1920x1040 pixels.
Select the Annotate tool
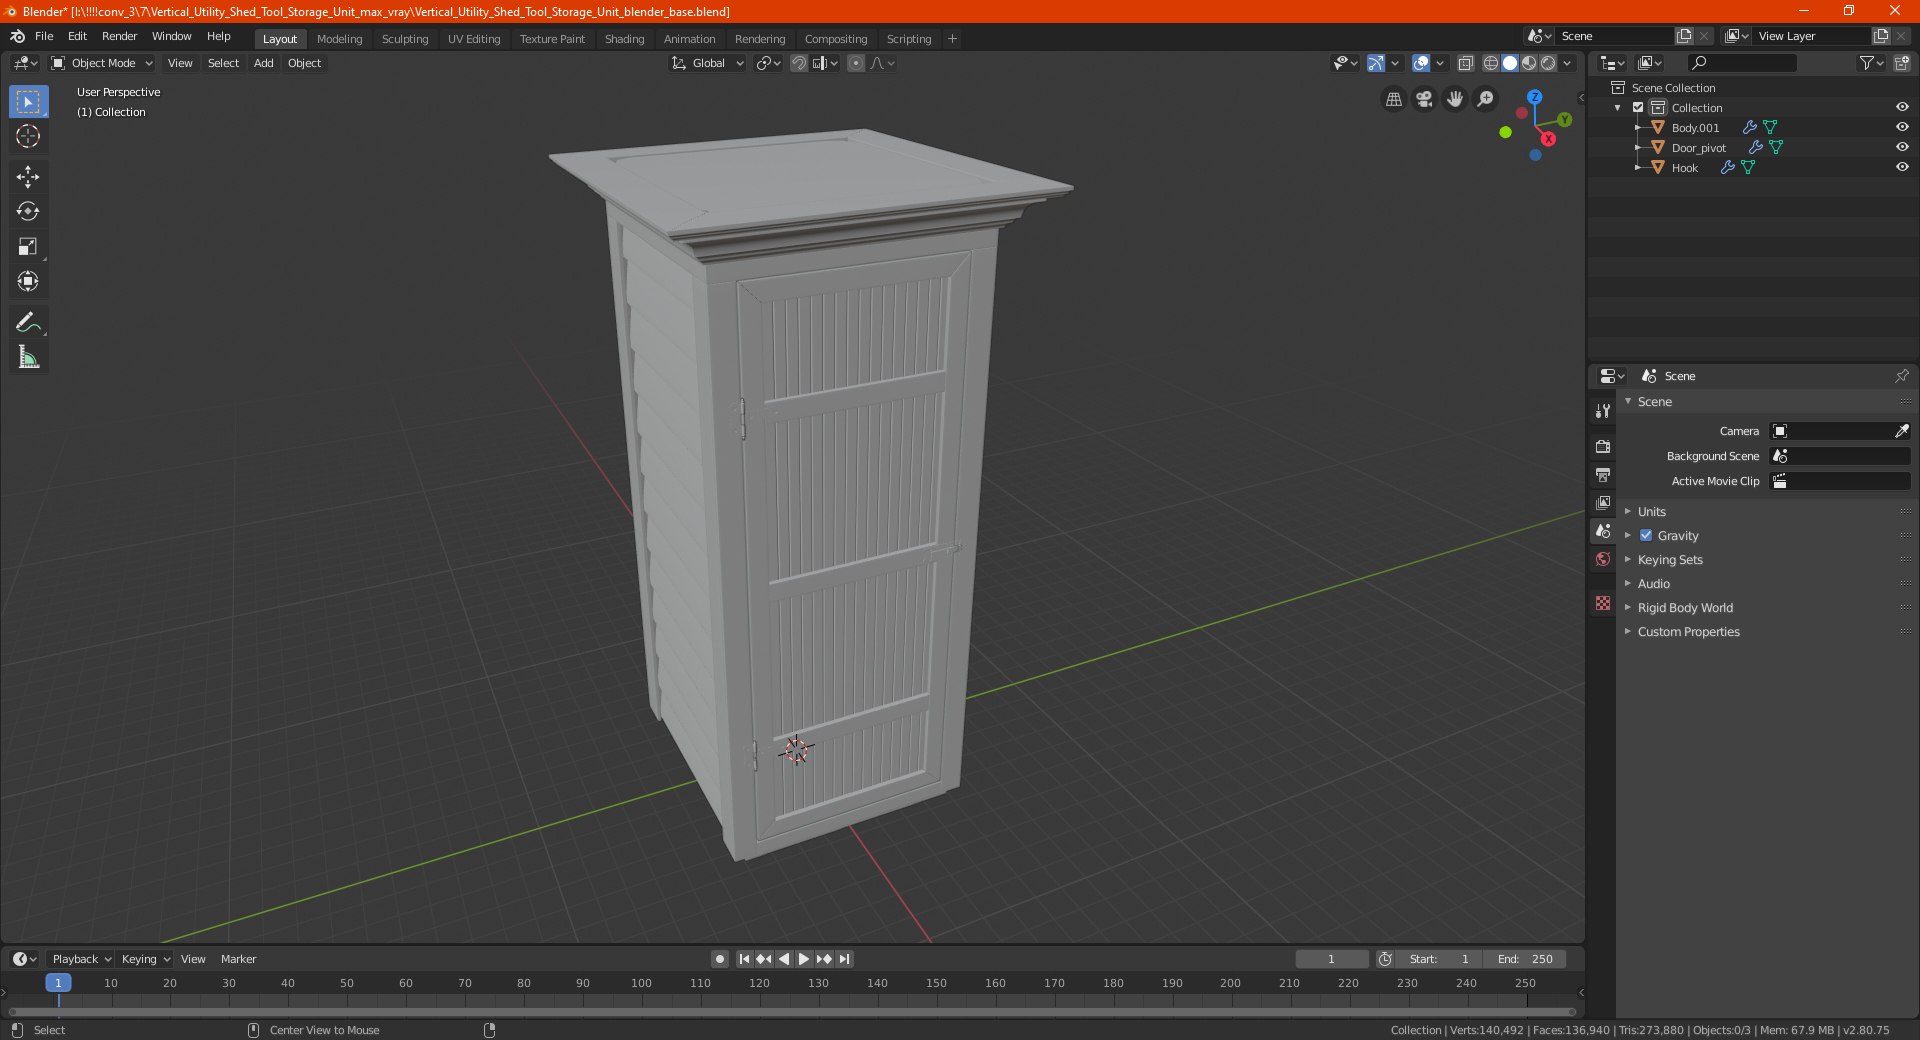click(x=28, y=322)
